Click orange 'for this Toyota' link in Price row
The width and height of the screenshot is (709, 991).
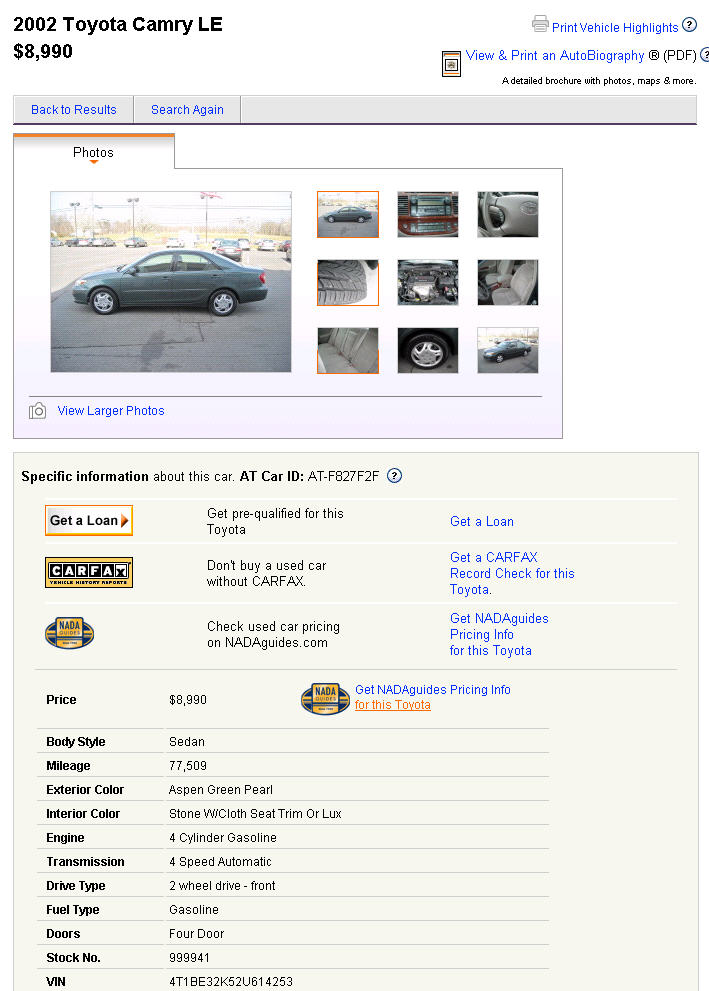[x=392, y=705]
